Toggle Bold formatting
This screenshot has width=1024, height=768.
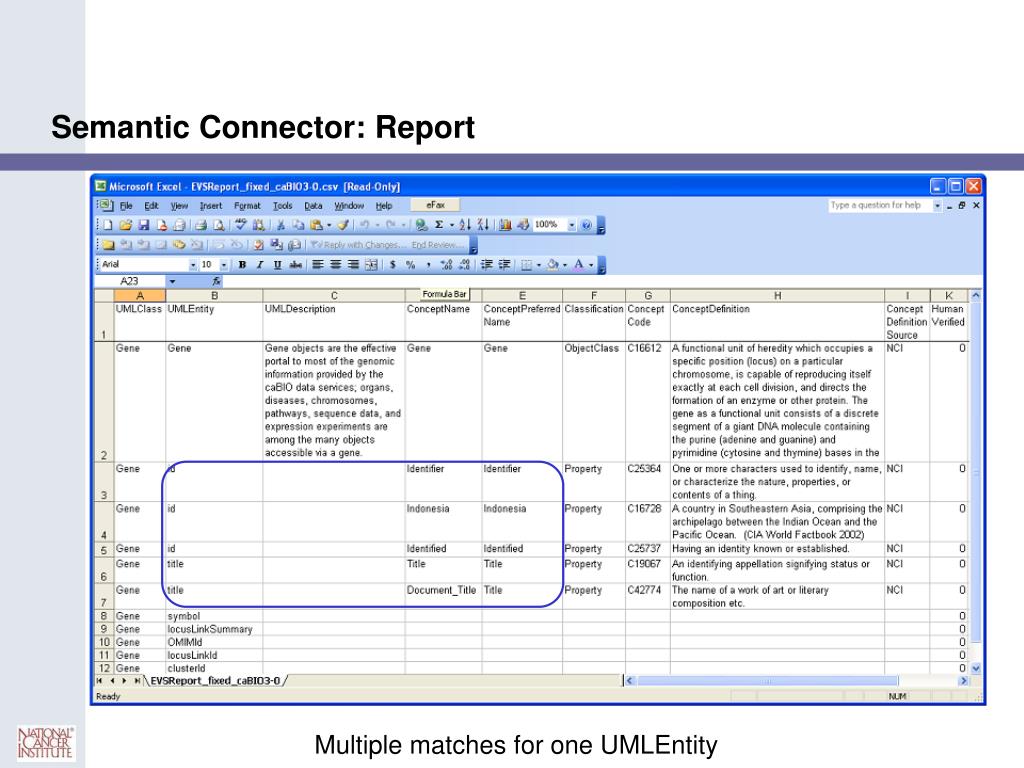point(242,264)
